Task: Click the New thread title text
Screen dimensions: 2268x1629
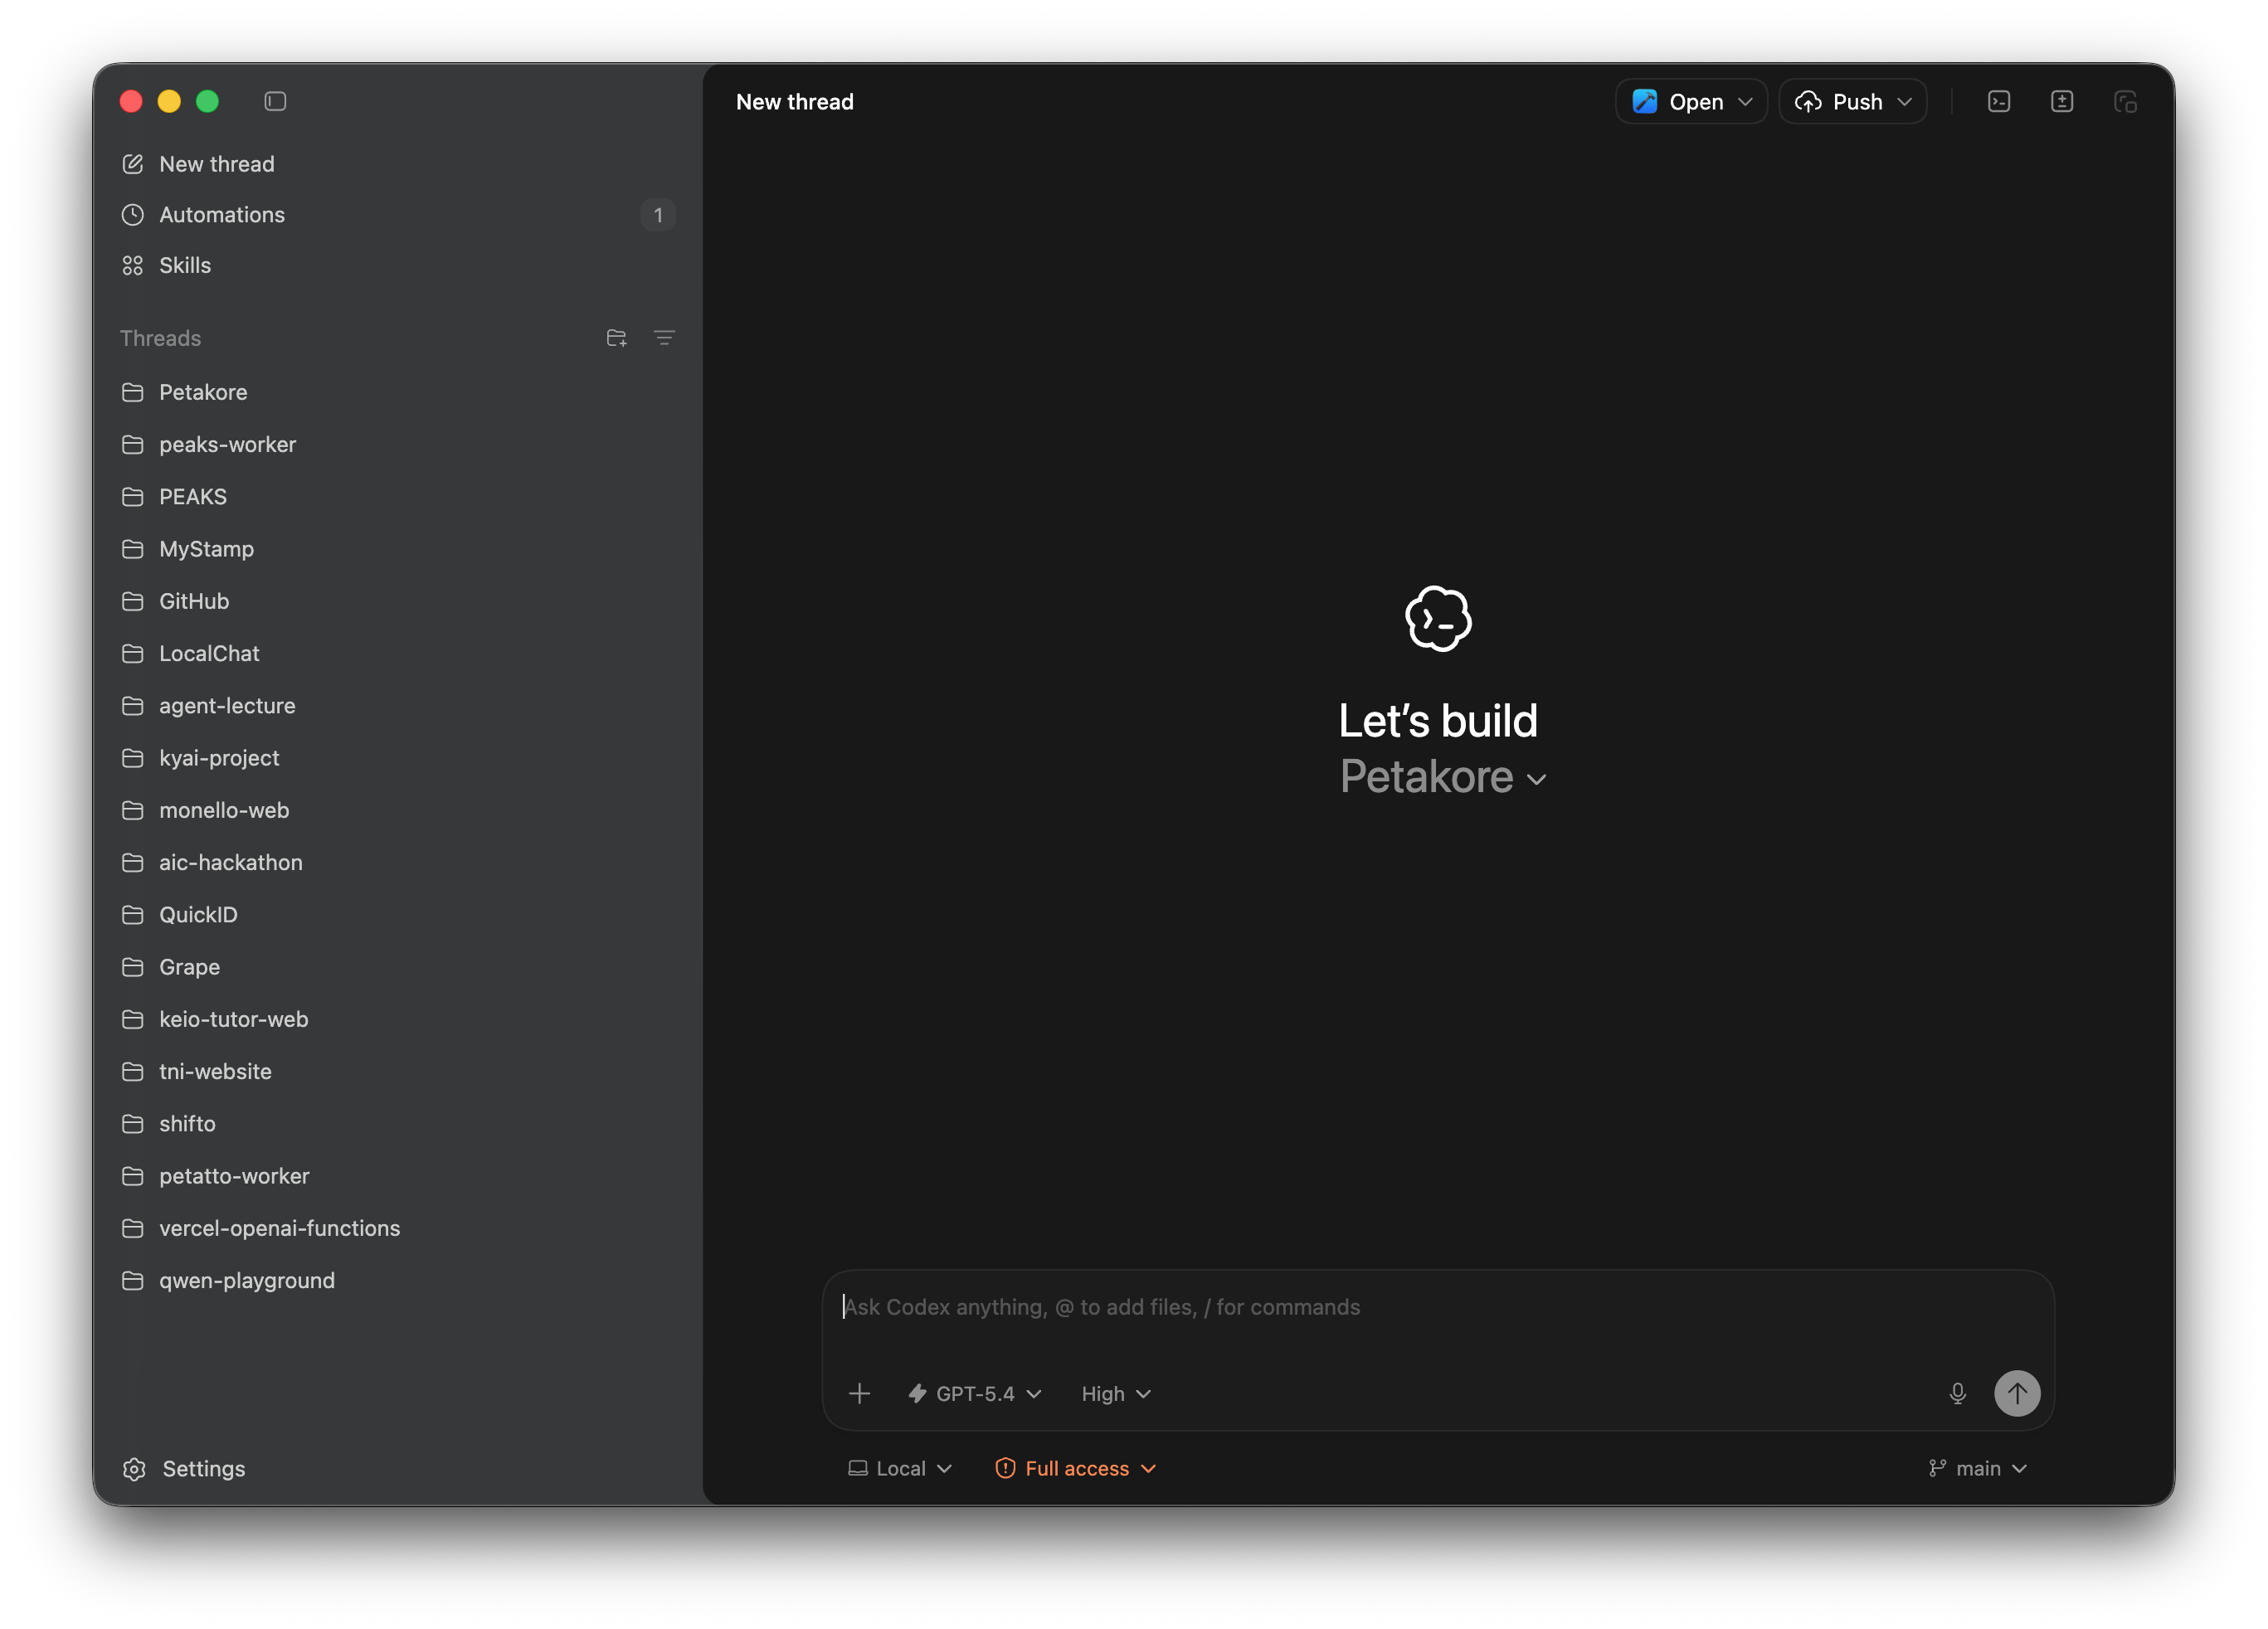Action: tap(795, 102)
